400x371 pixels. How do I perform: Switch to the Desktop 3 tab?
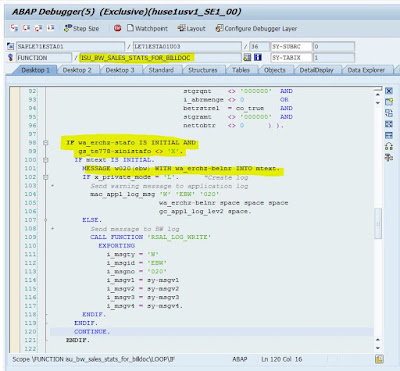point(120,70)
